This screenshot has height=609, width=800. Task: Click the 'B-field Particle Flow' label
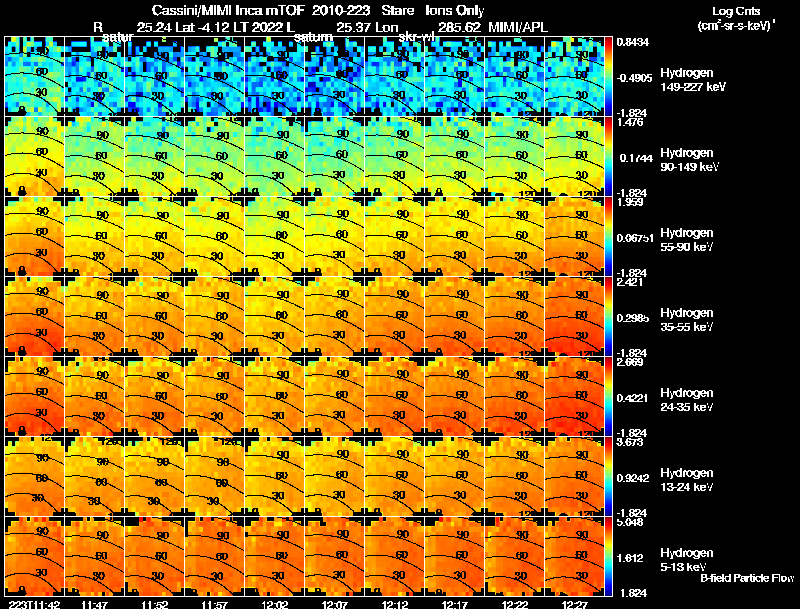pyautogui.click(x=747, y=578)
